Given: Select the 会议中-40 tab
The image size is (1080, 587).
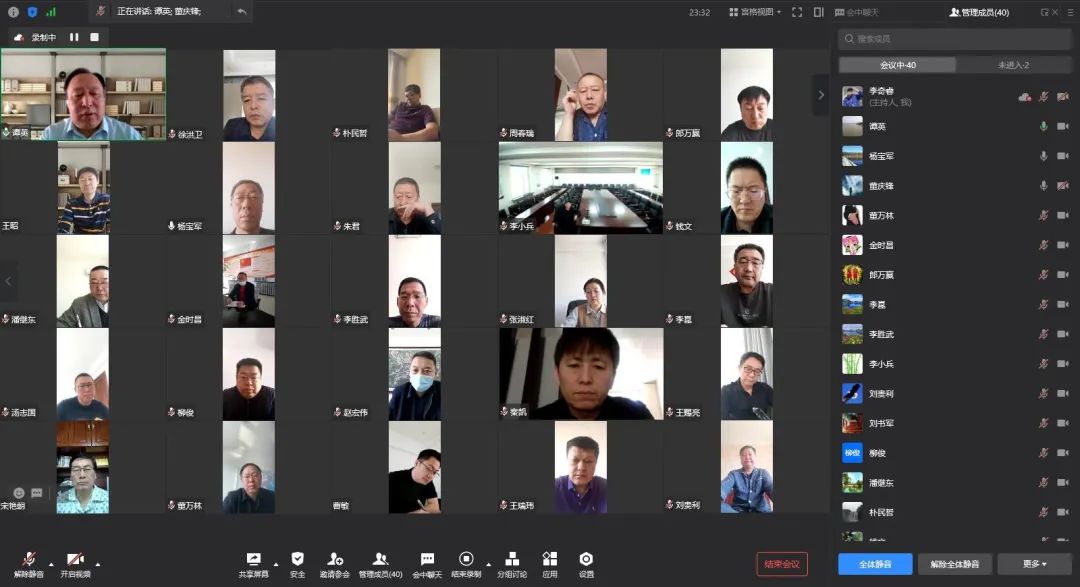Looking at the screenshot, I should pyautogui.click(x=897, y=65).
